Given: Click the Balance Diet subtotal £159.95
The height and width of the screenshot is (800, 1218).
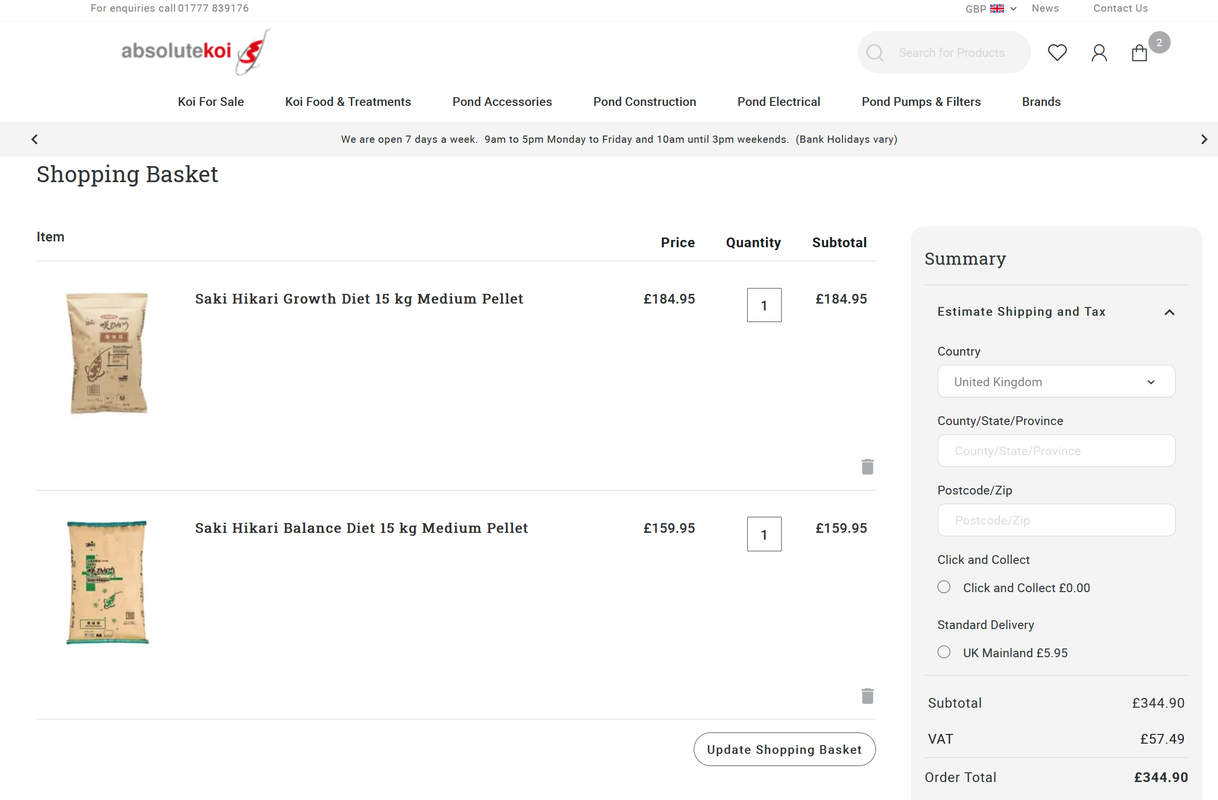Looking at the screenshot, I should click(x=841, y=528).
